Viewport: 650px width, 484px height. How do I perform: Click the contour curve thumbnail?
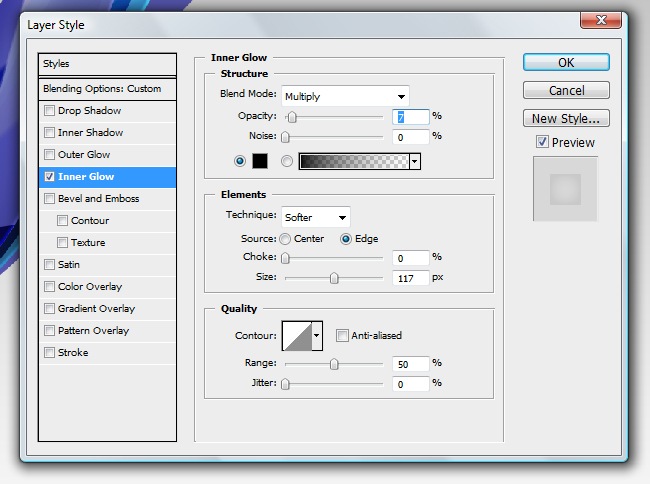pyautogui.click(x=297, y=335)
